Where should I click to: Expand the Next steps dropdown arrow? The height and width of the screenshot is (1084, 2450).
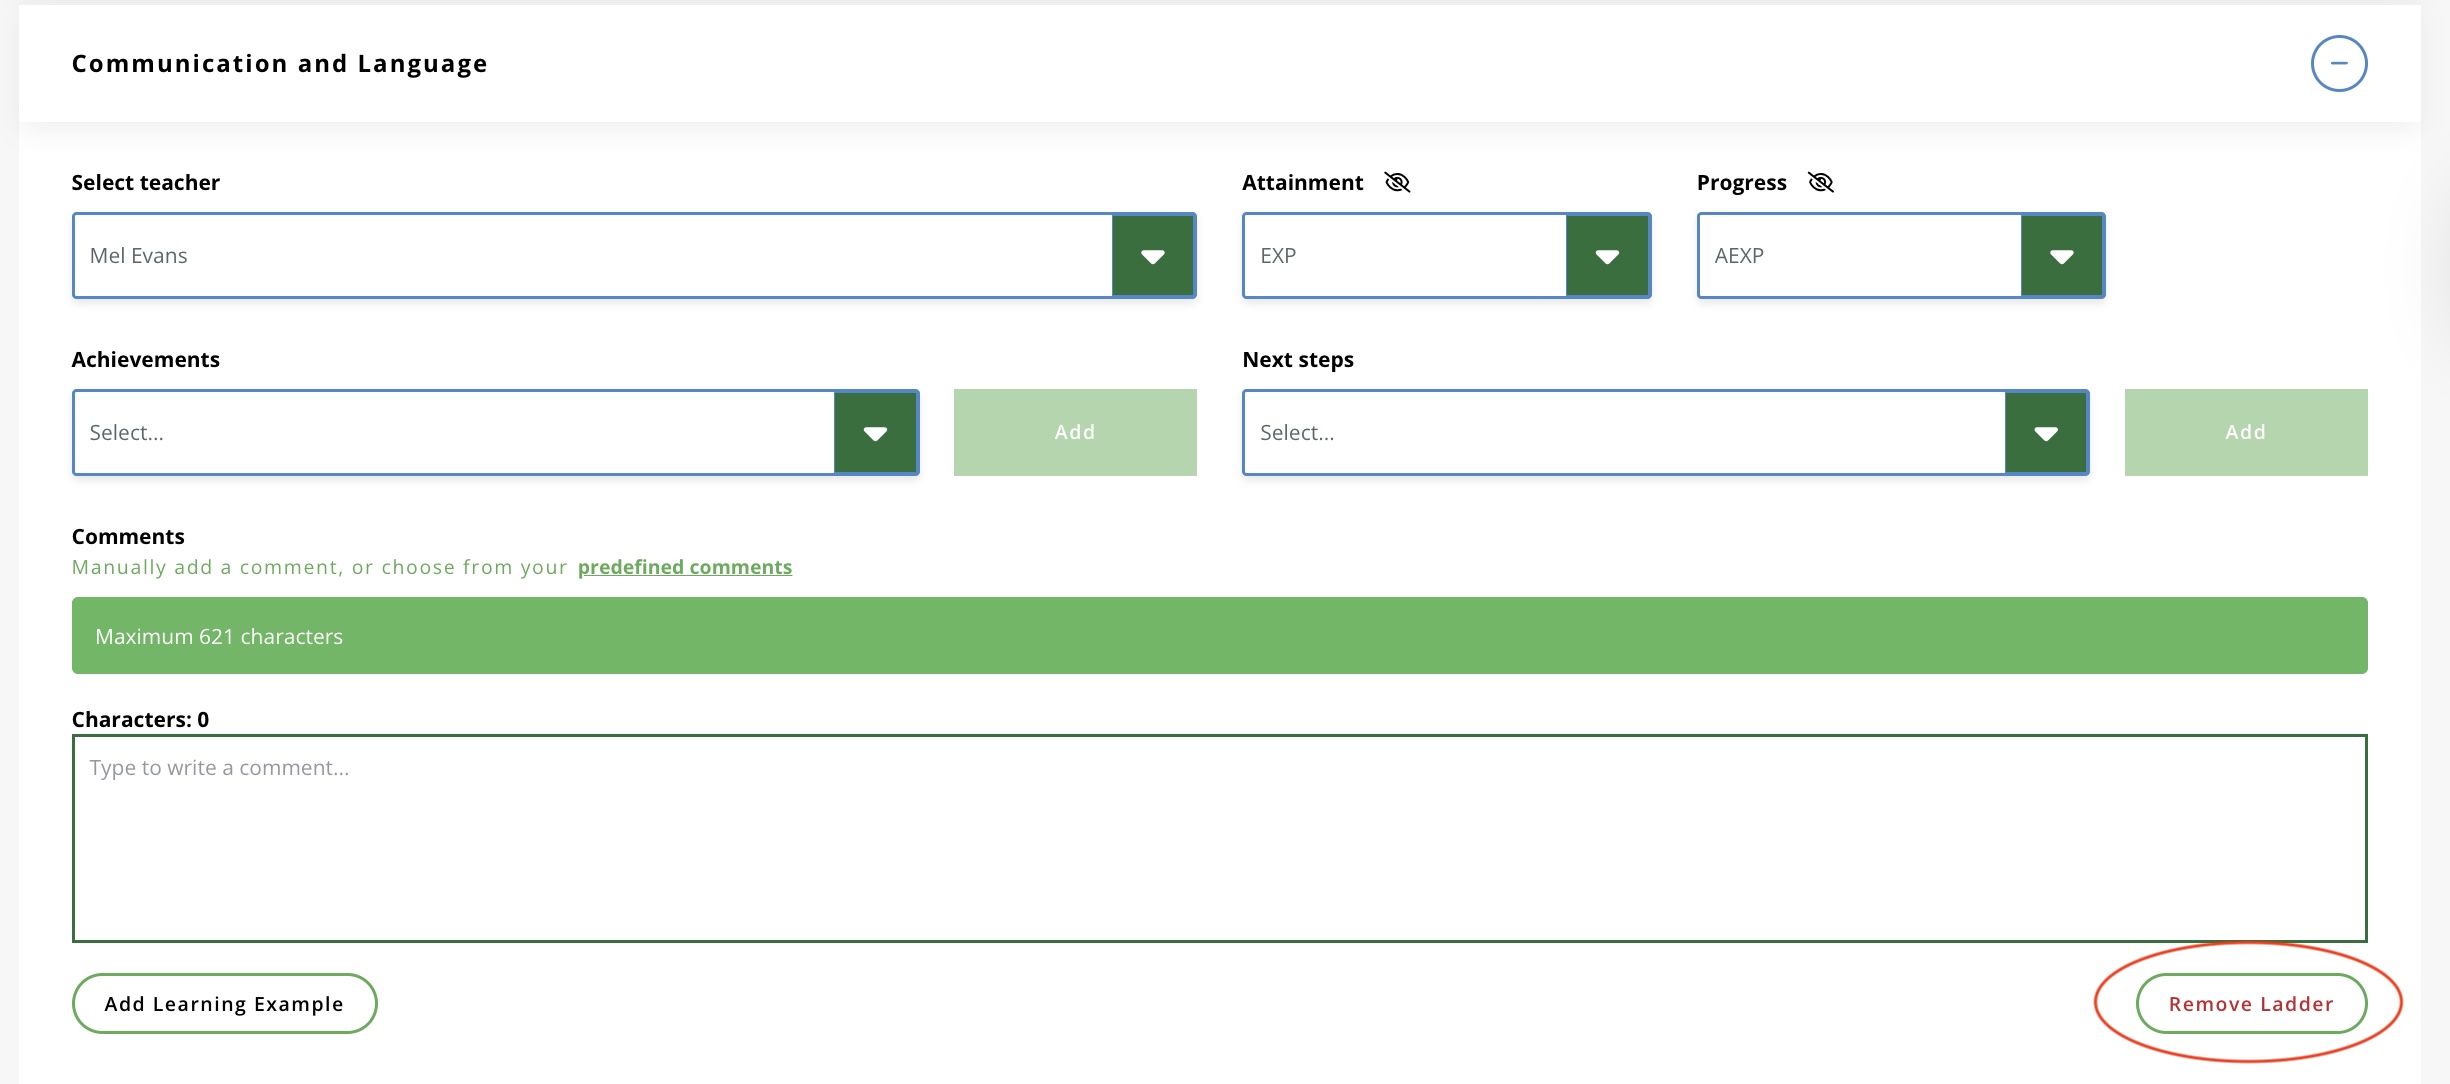[2046, 433]
